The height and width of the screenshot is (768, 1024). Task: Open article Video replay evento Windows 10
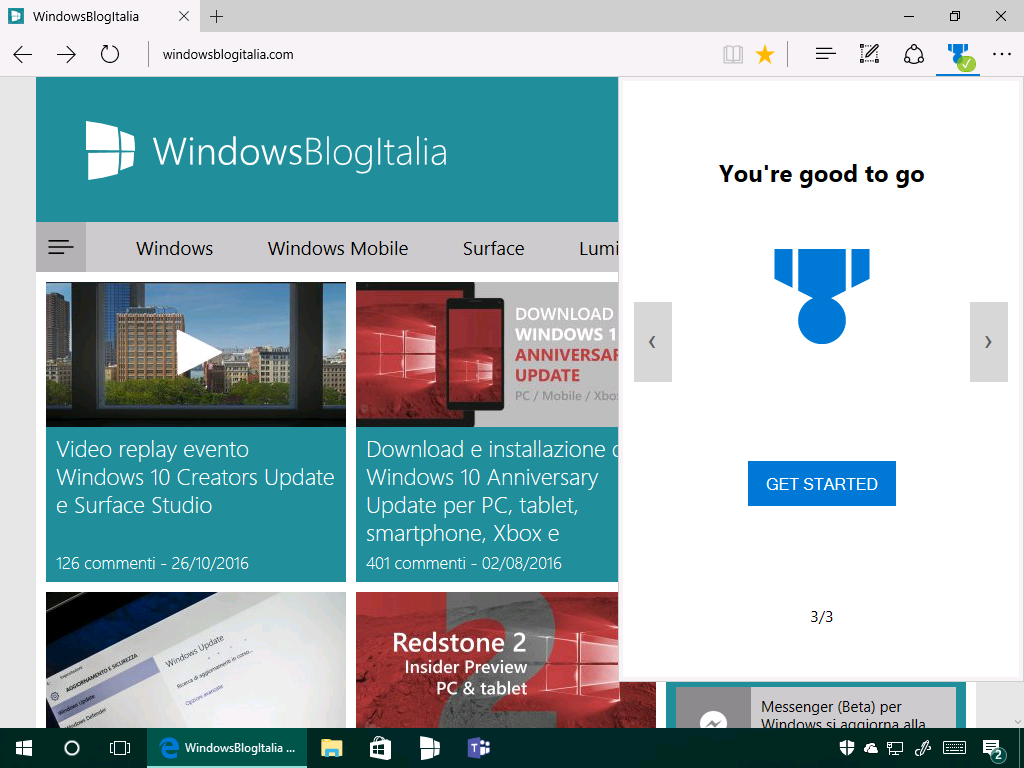195,477
